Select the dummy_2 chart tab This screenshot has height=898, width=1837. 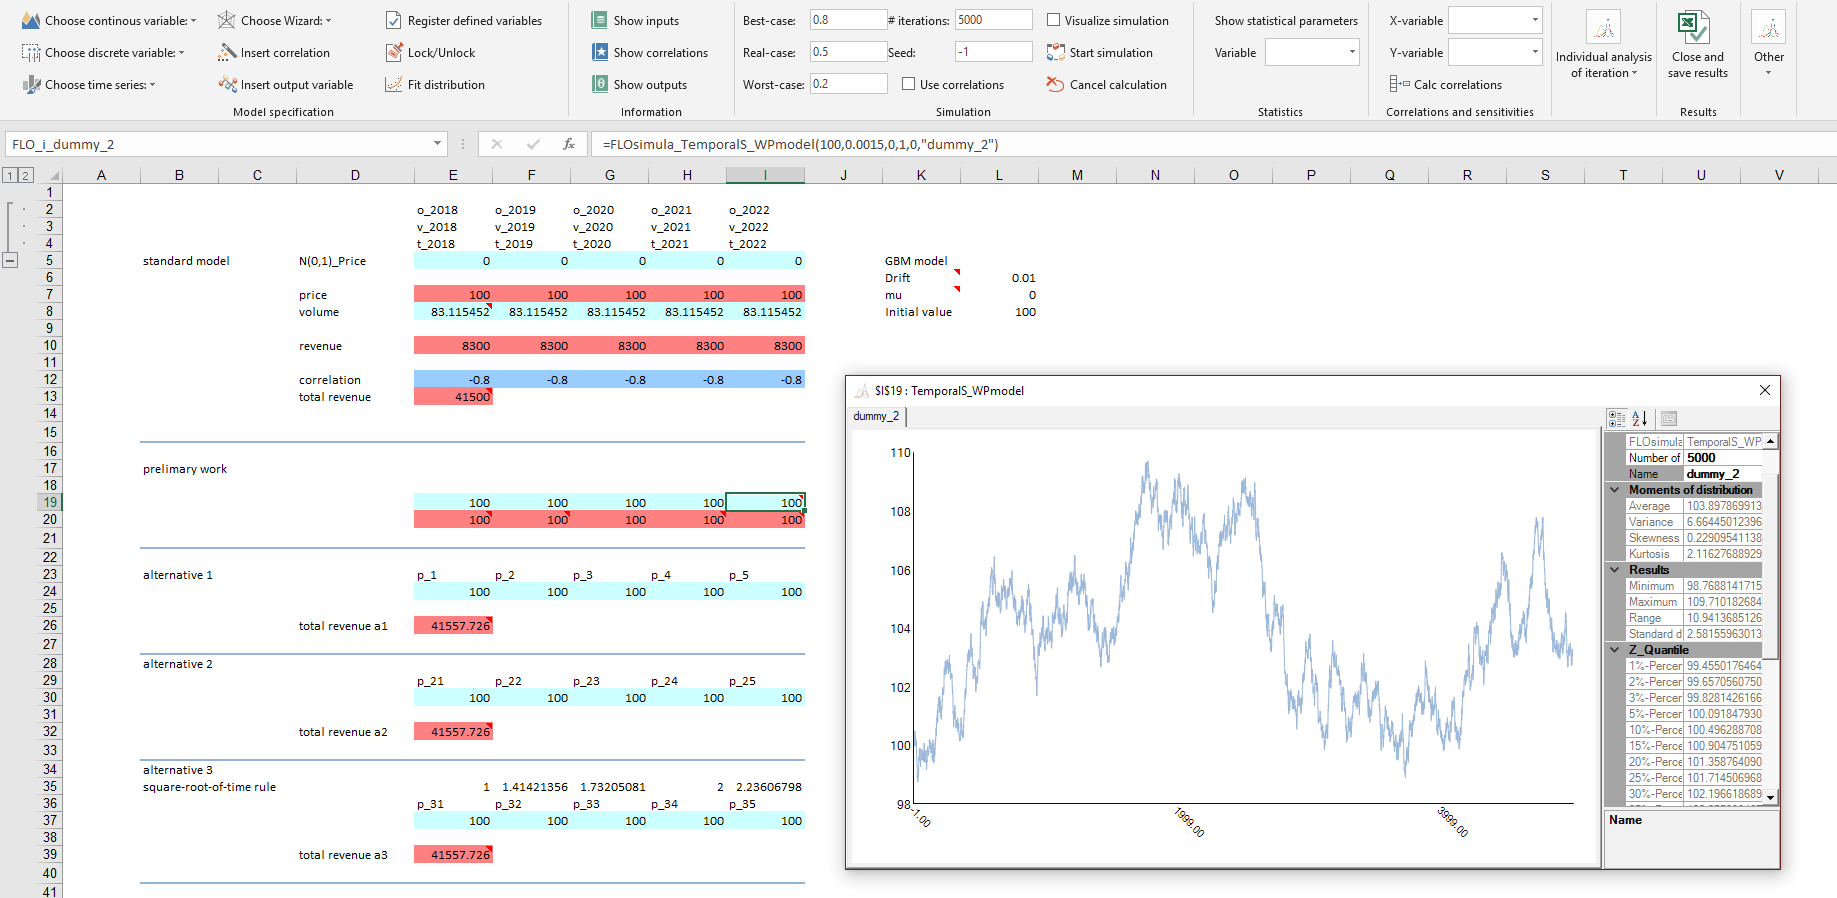tap(876, 416)
